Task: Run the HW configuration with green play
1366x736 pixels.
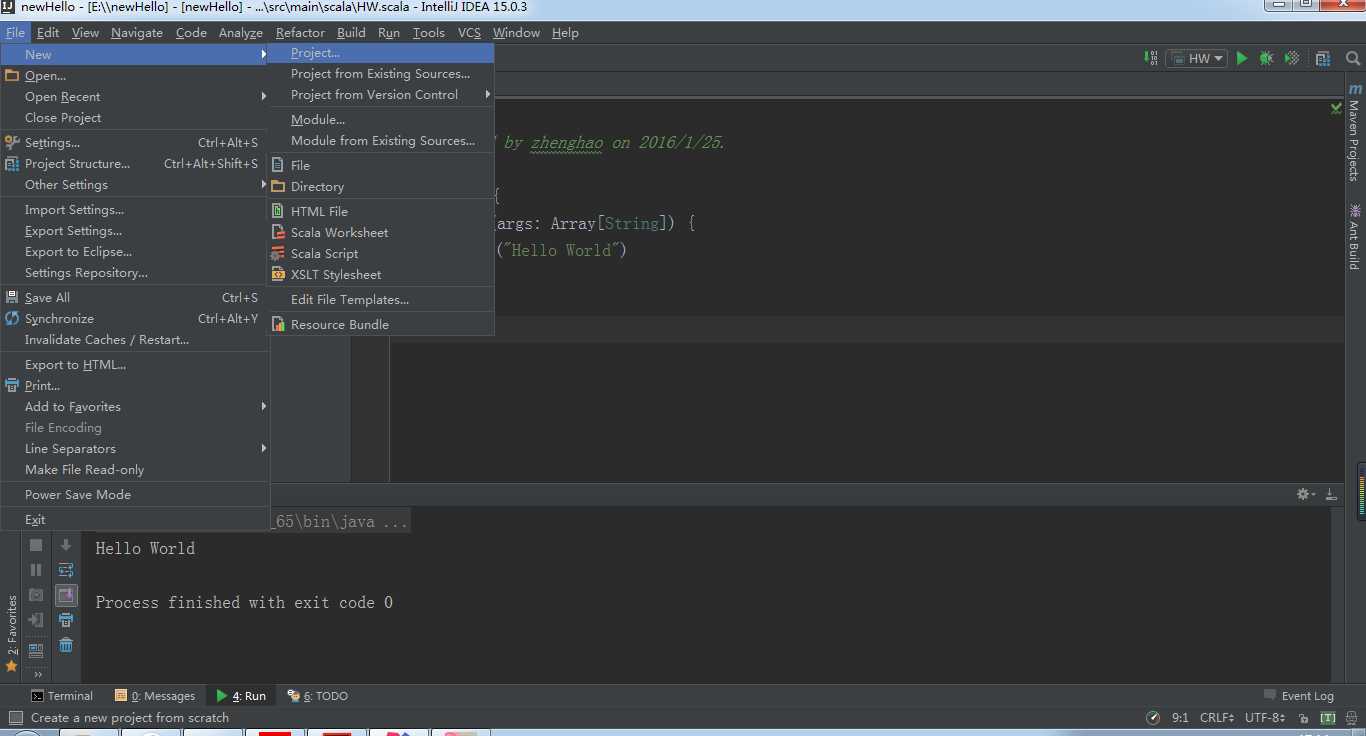Action: pos(1242,58)
